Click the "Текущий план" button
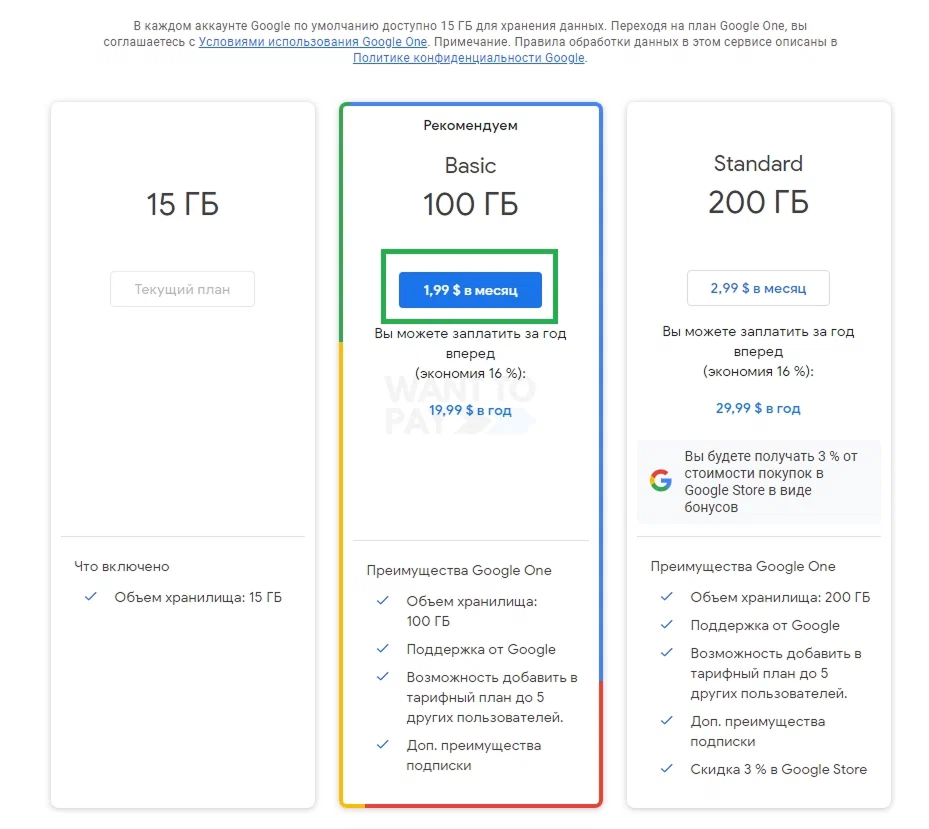The width and height of the screenshot is (929, 829). (x=182, y=288)
